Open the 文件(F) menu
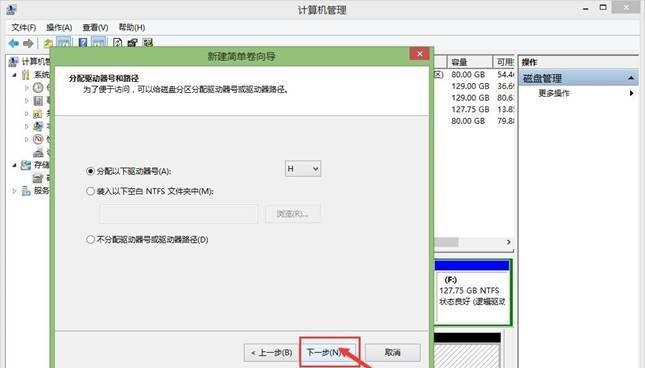The width and height of the screenshot is (645, 368). pos(23,28)
